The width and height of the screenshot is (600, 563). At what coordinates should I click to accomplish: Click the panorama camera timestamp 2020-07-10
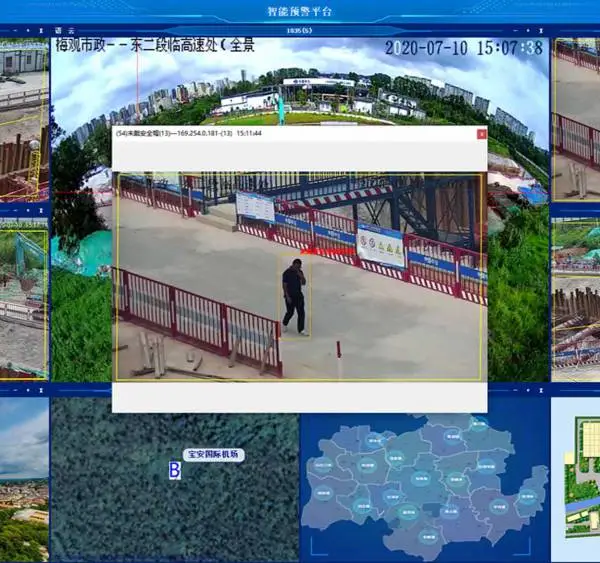pyautogui.click(x=464, y=48)
